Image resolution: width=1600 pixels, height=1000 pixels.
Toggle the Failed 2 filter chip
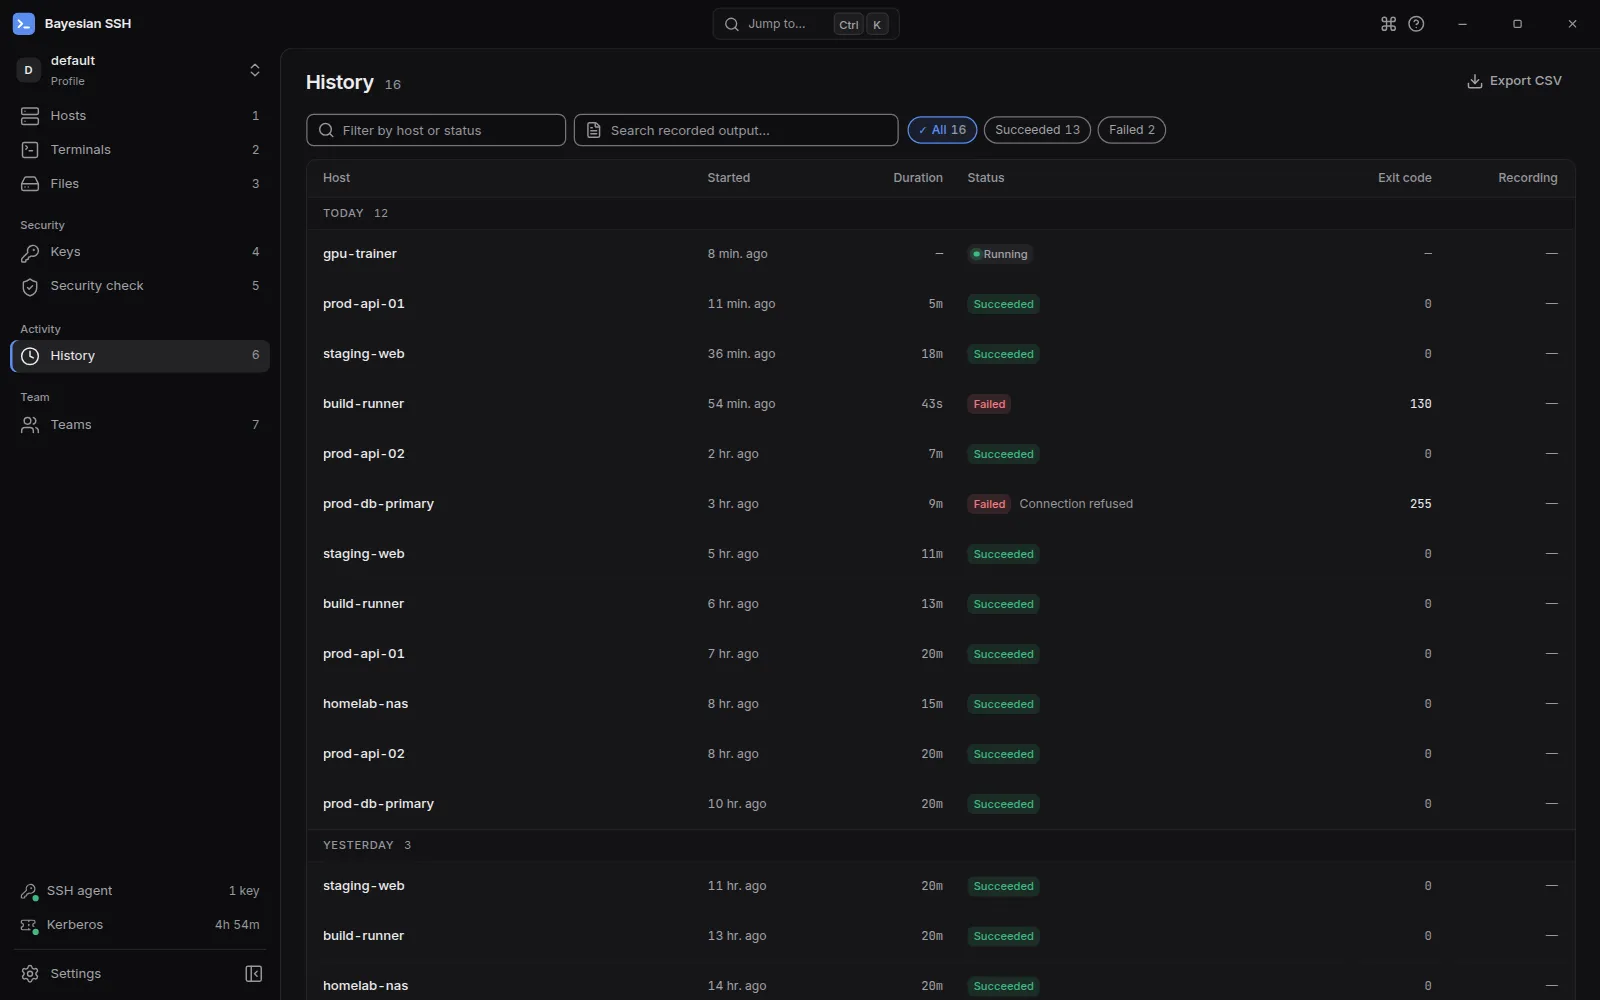click(1132, 130)
